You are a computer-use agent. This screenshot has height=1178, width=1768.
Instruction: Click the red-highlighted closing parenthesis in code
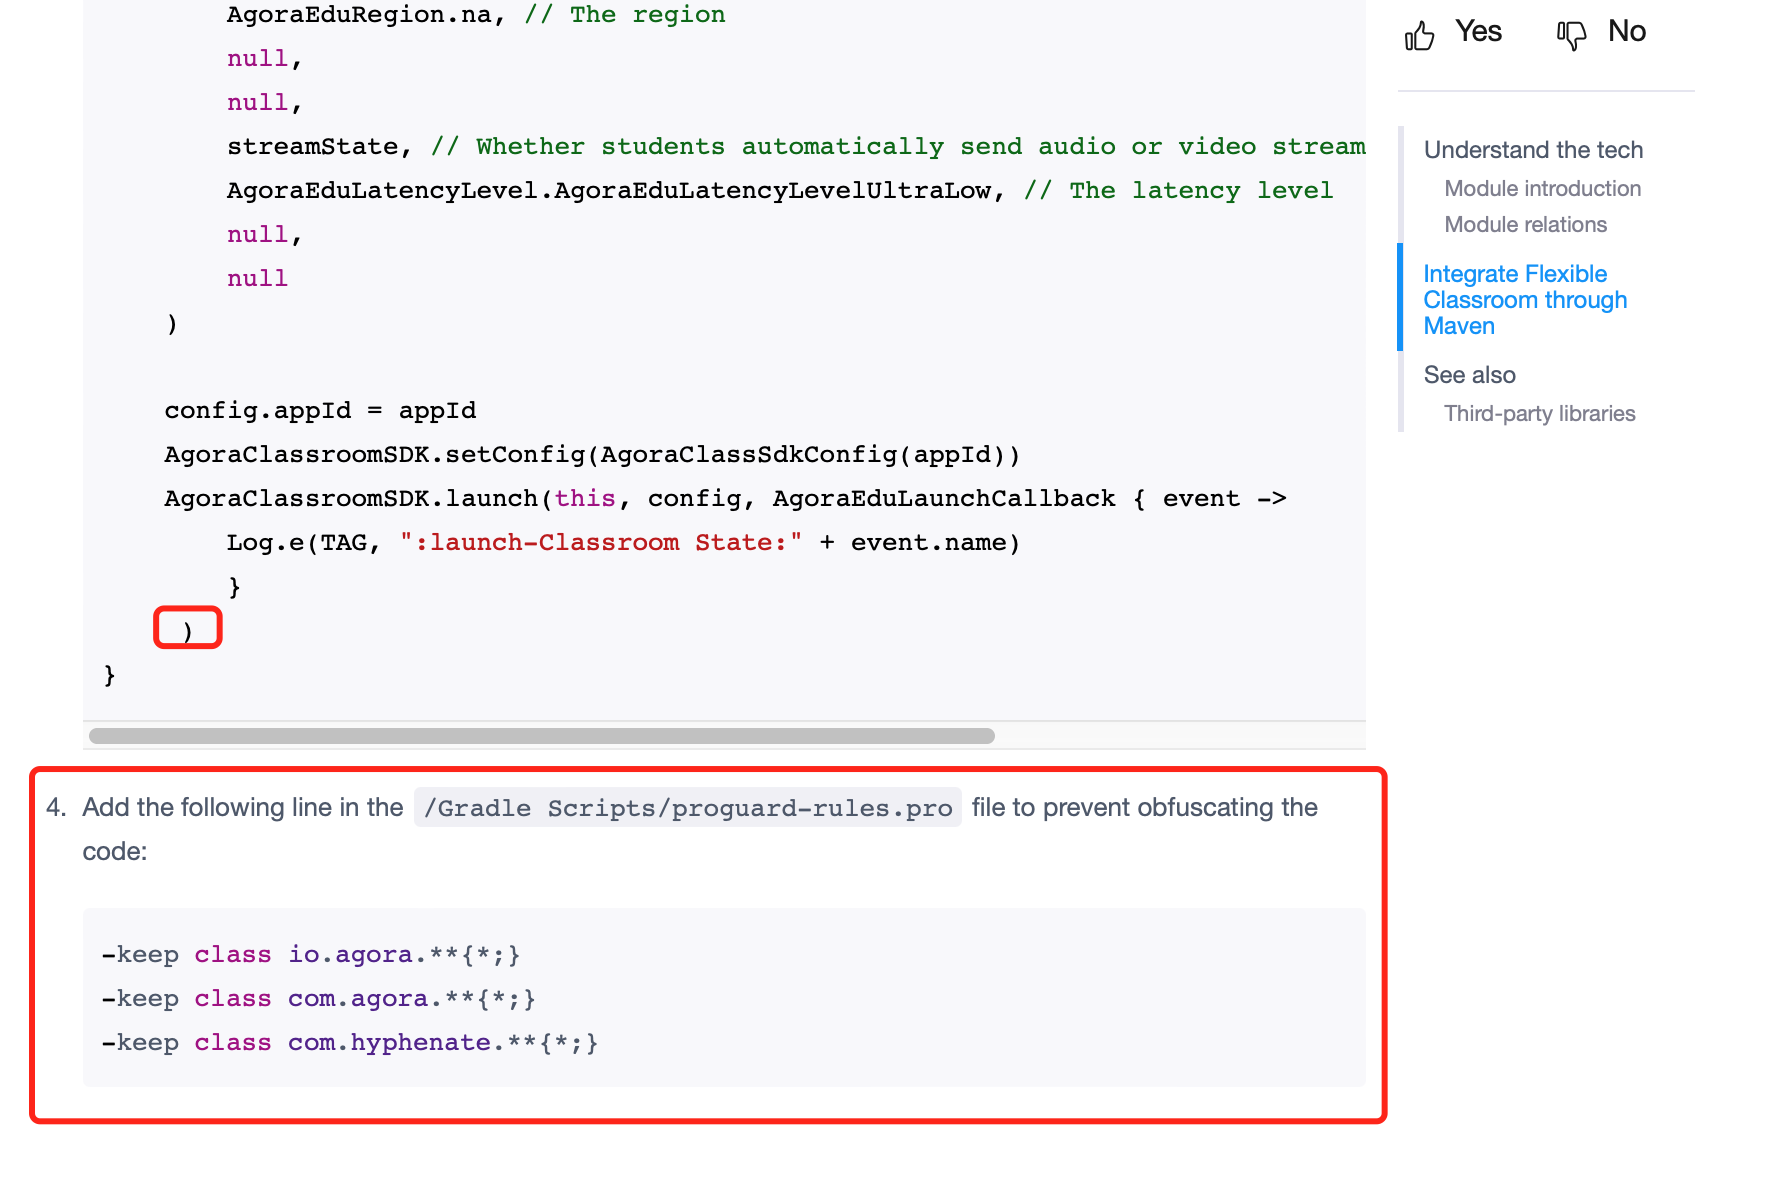pyautogui.click(x=187, y=628)
